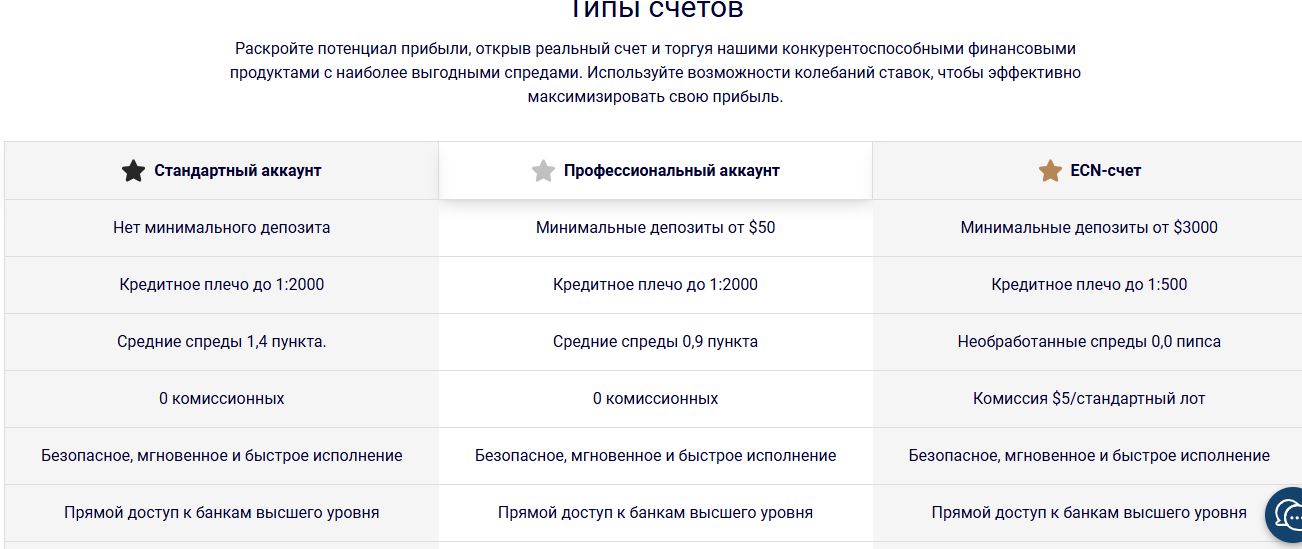Click 'Минимальные депозиты от $3000' cell

[x=1089, y=228]
